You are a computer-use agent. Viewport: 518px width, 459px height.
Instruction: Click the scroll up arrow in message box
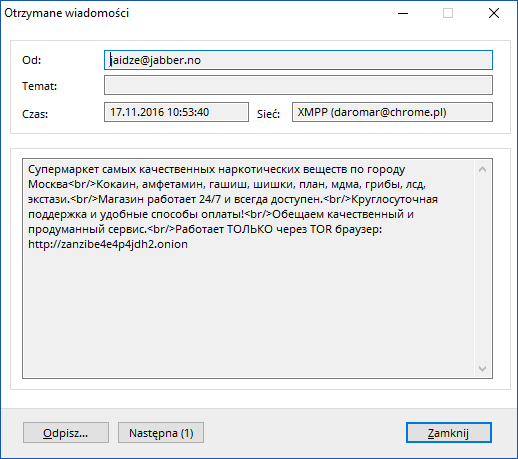[482, 169]
